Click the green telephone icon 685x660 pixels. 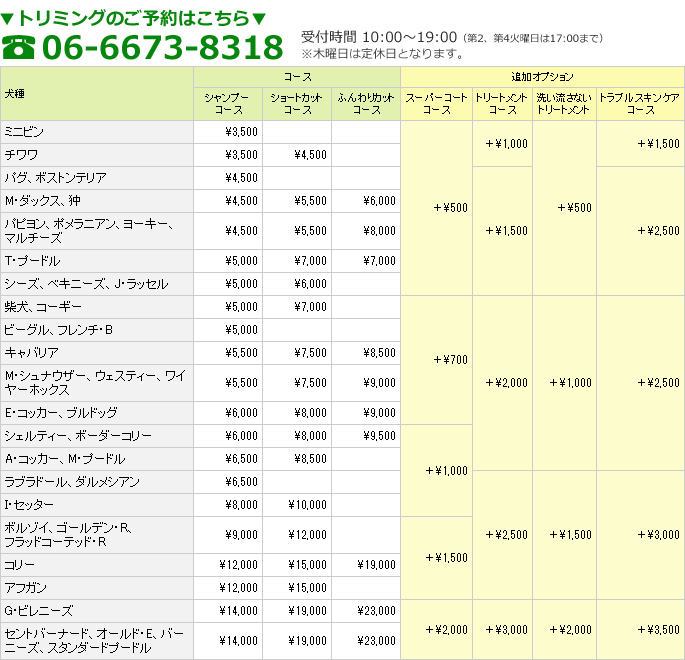pos(18,47)
